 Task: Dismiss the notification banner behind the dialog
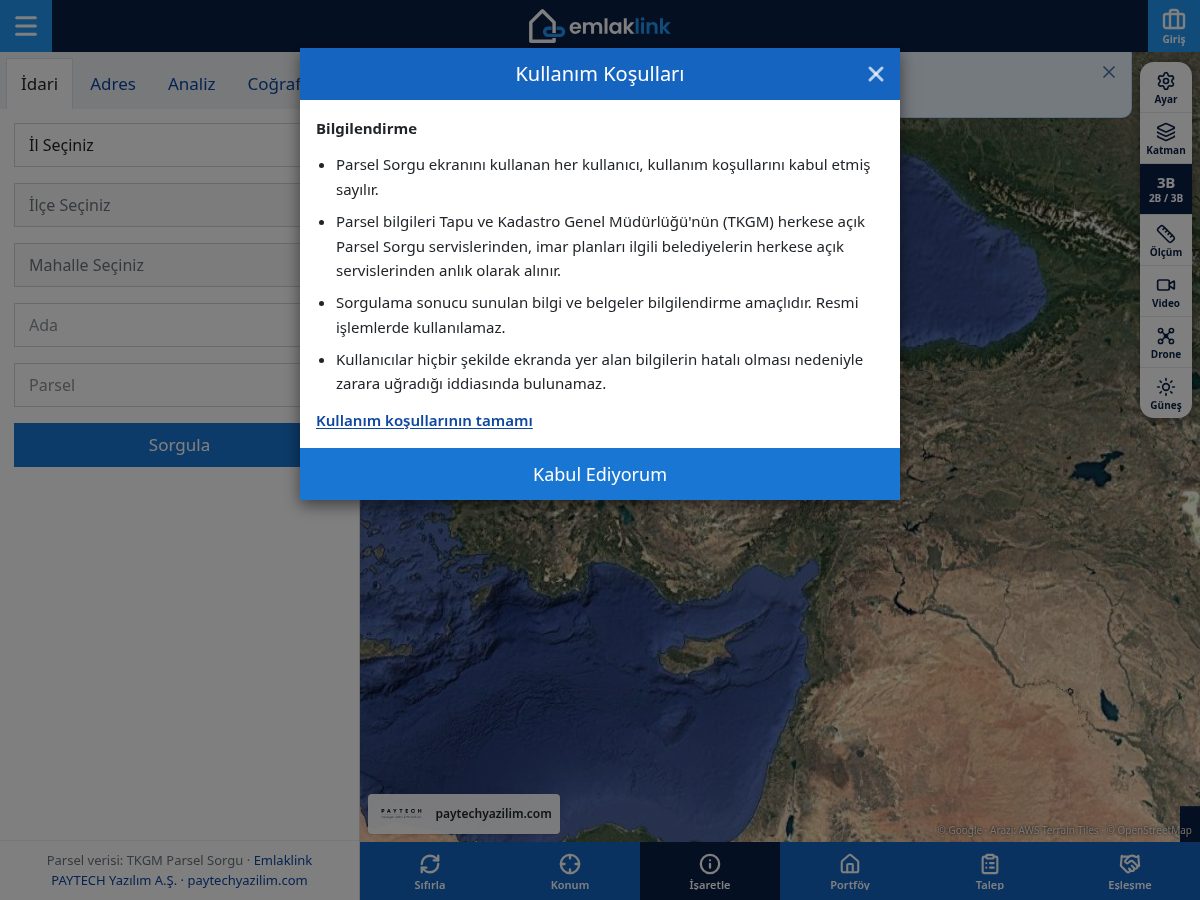[x=1108, y=72]
